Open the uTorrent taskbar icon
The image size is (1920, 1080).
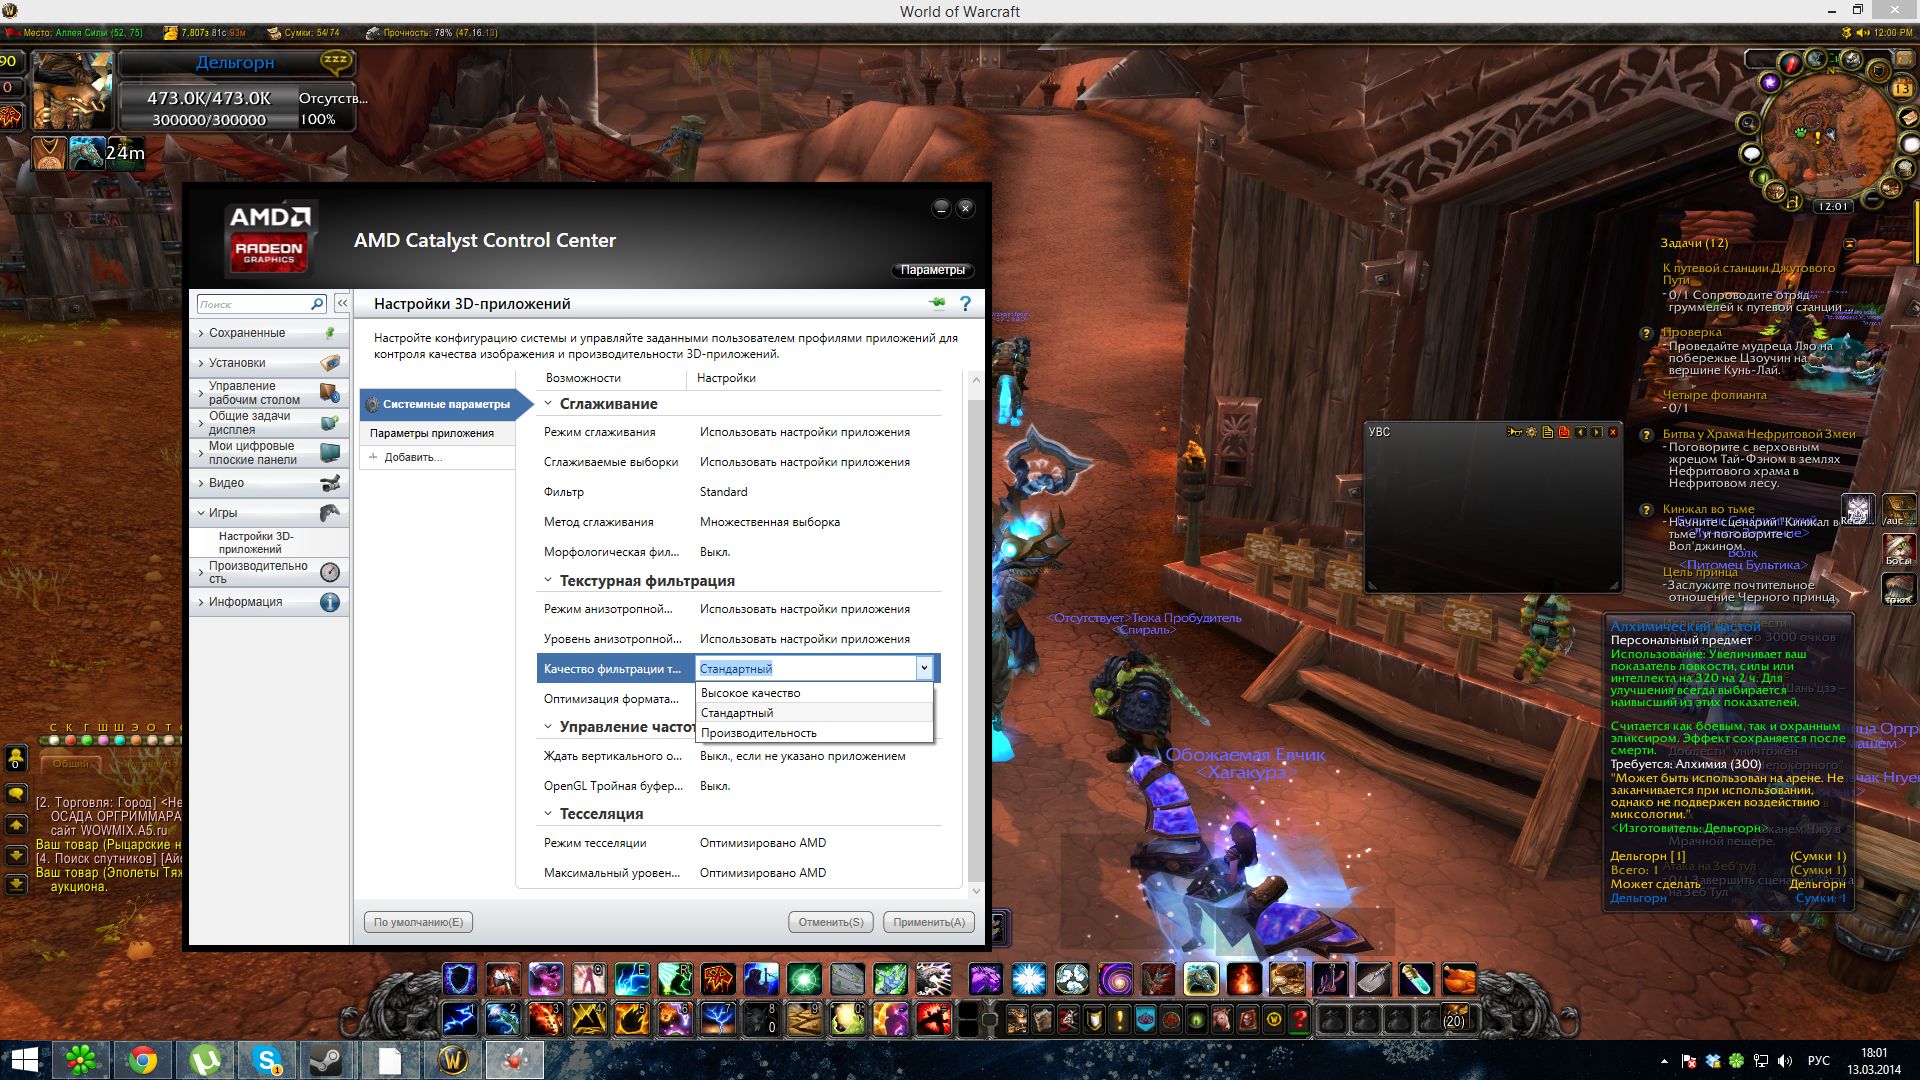tap(205, 1060)
